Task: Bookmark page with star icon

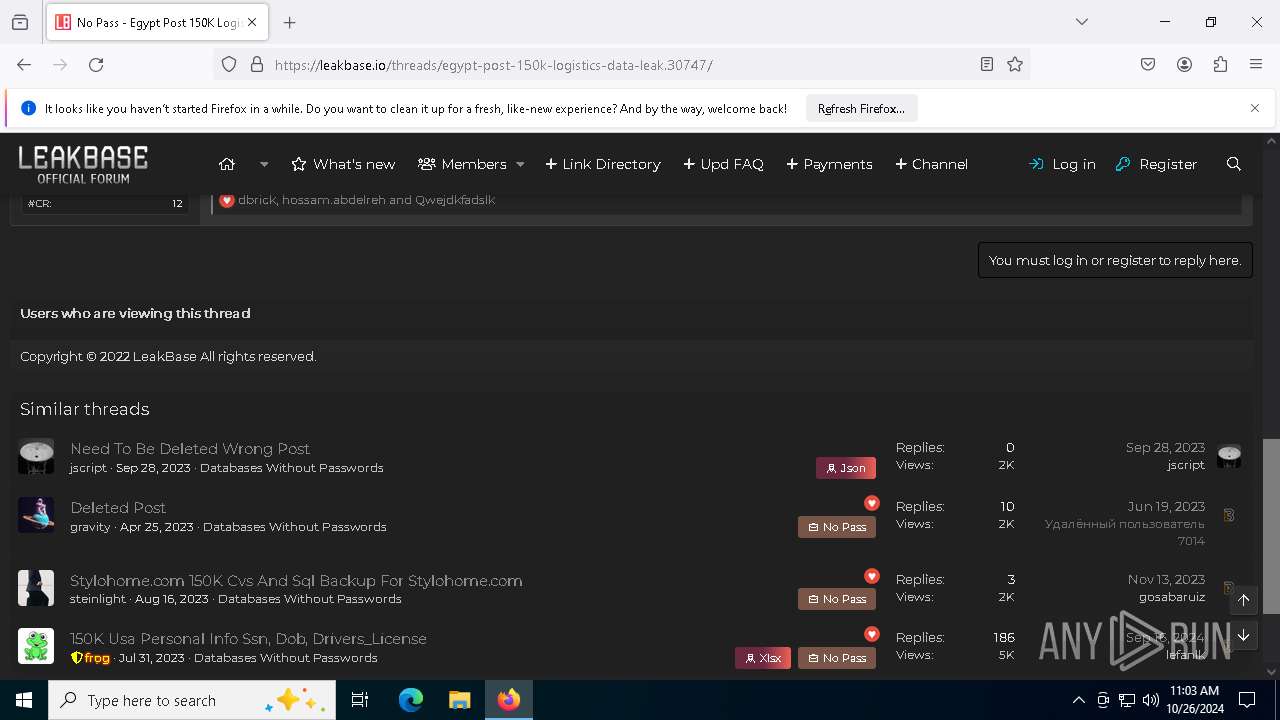Action: tap(1015, 64)
